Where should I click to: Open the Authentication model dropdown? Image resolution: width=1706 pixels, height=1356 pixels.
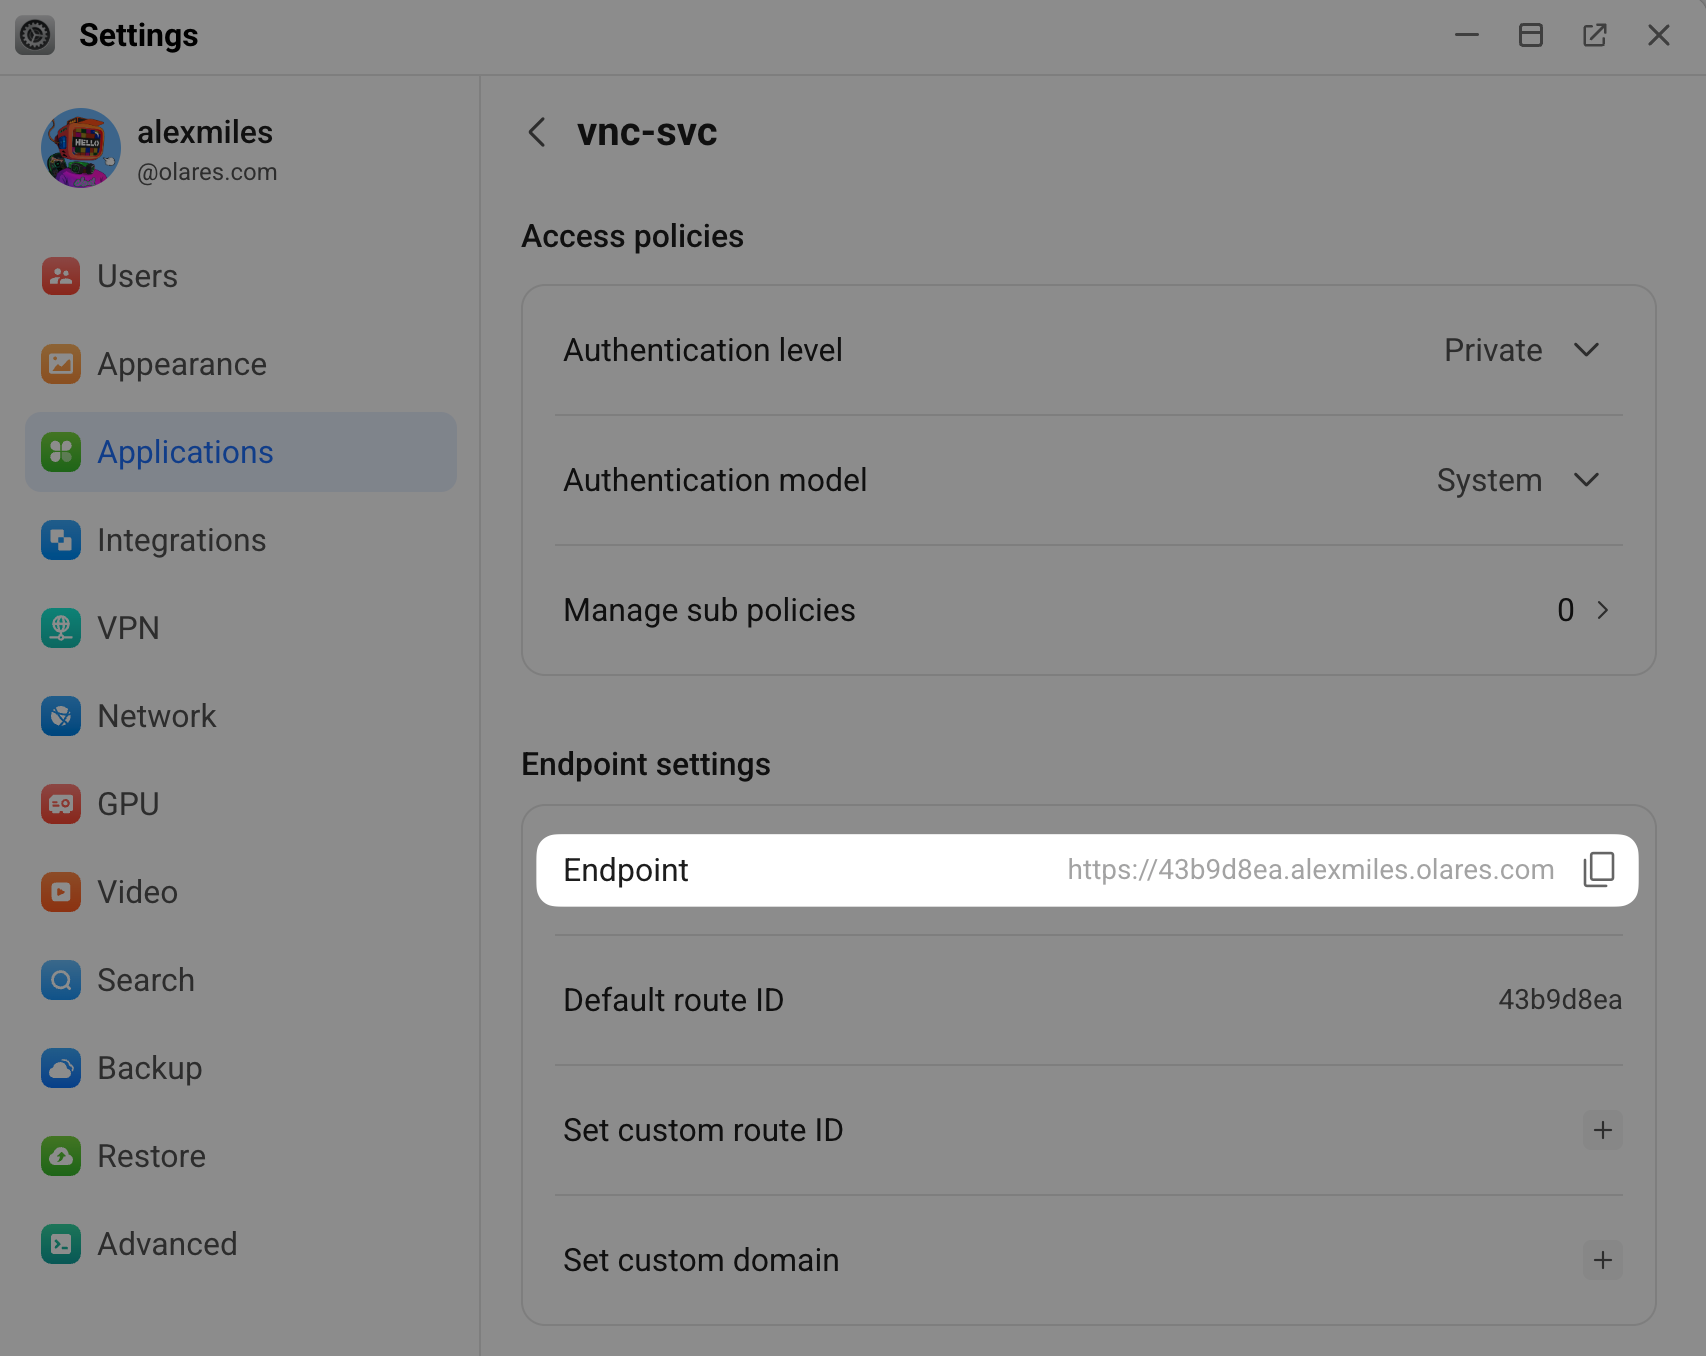coord(1517,480)
